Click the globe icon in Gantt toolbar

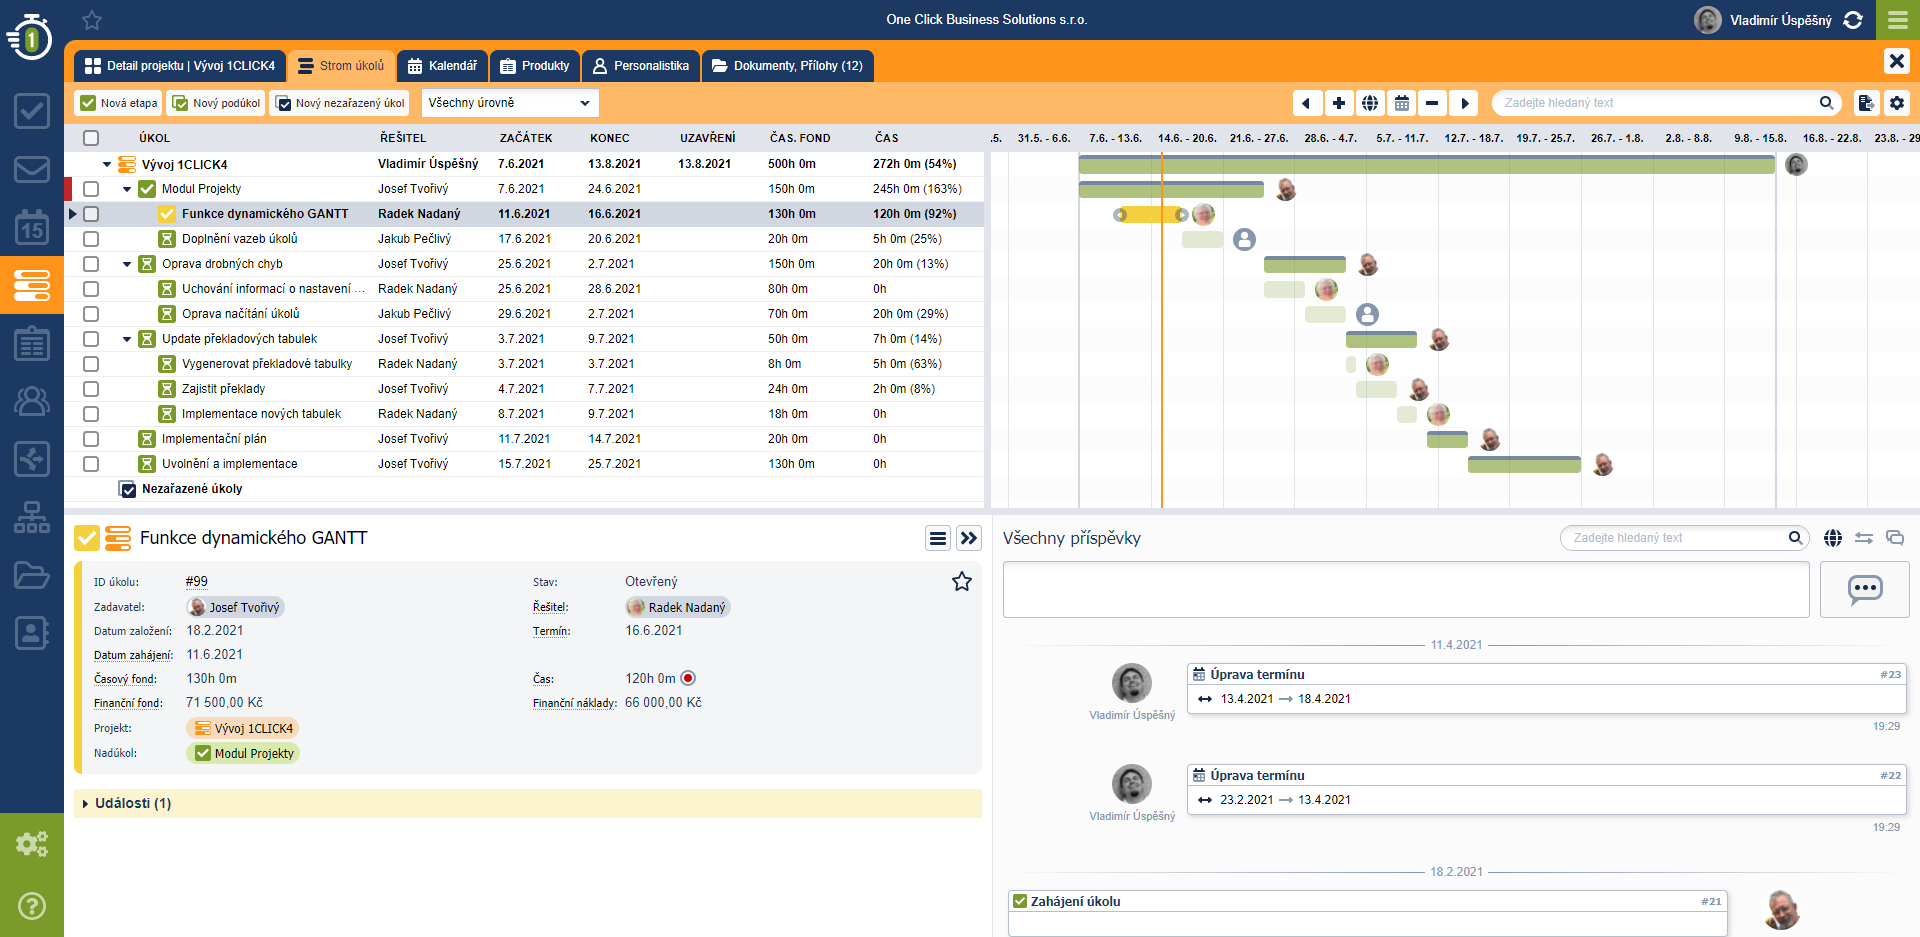pos(1370,103)
